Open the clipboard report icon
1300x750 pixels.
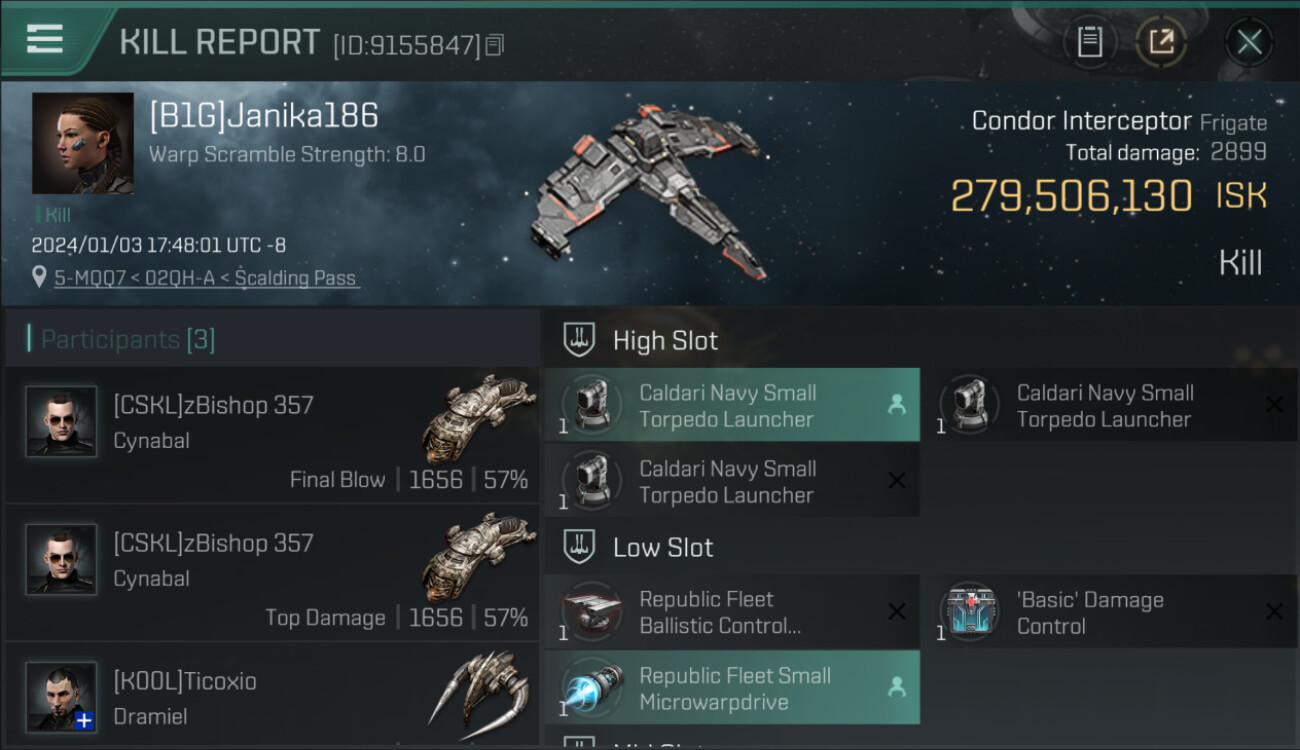click(1089, 42)
